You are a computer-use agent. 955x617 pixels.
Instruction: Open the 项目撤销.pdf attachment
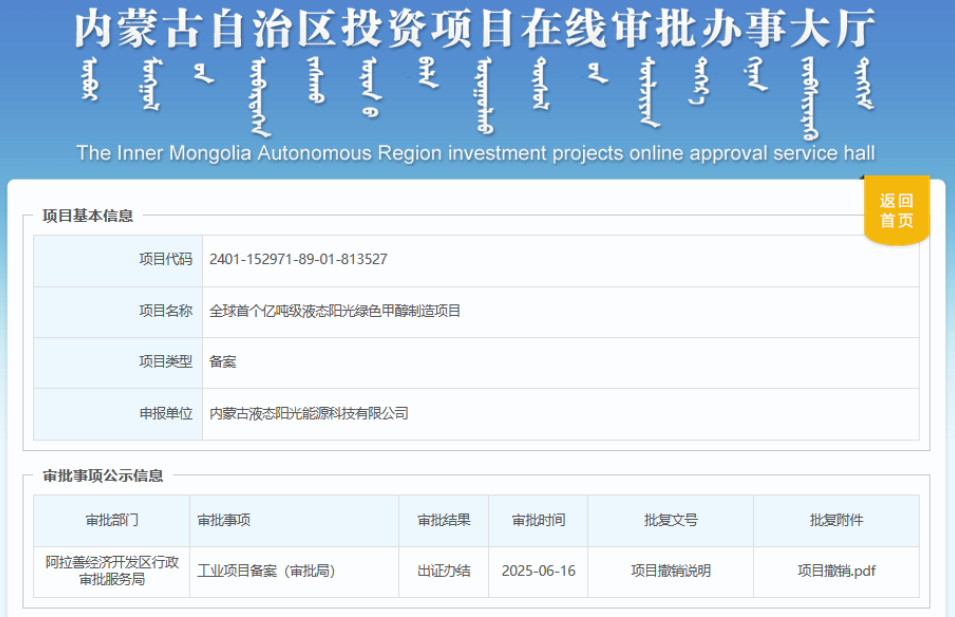click(x=836, y=571)
